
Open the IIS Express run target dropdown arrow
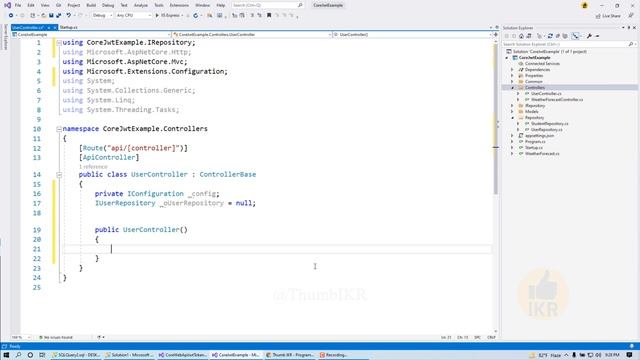pos(182,16)
